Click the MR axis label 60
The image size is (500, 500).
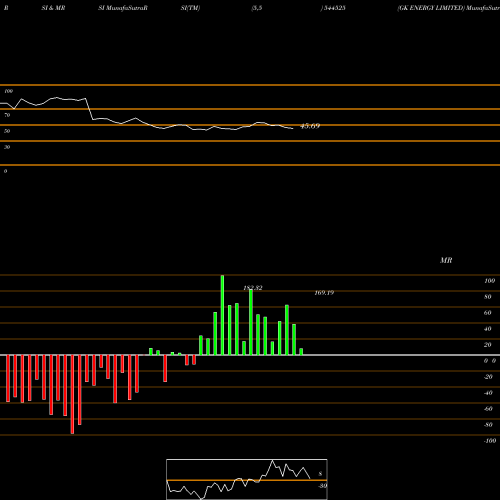(x=488, y=313)
